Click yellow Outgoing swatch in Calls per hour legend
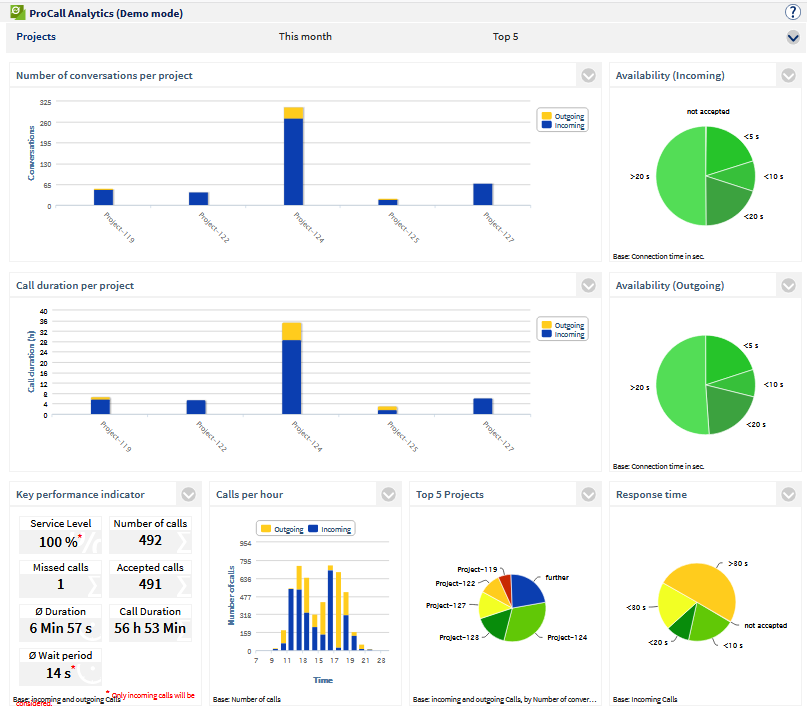Viewport: 807px width, 715px height. 266,529
